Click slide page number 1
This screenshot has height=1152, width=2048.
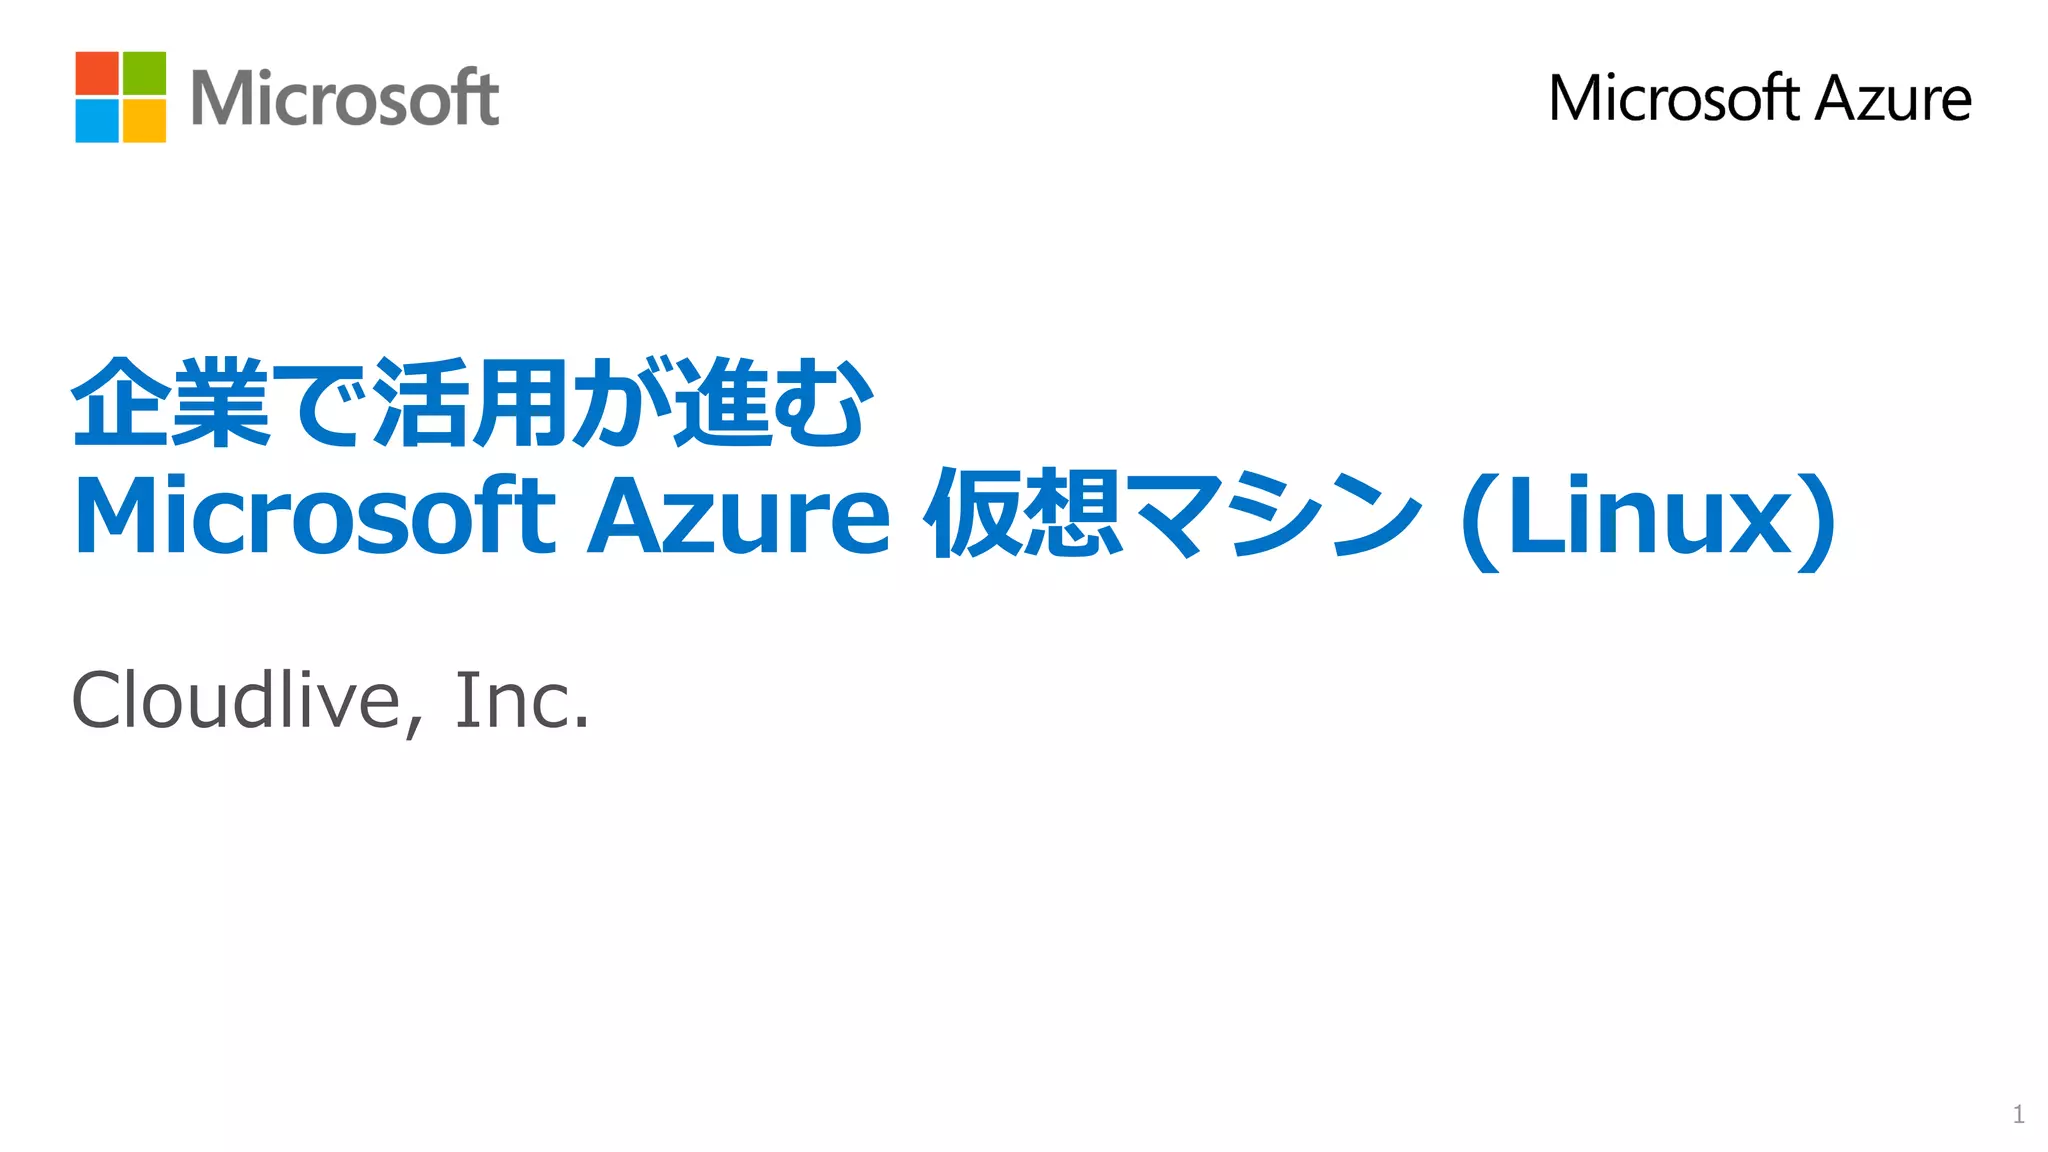point(2018,1114)
